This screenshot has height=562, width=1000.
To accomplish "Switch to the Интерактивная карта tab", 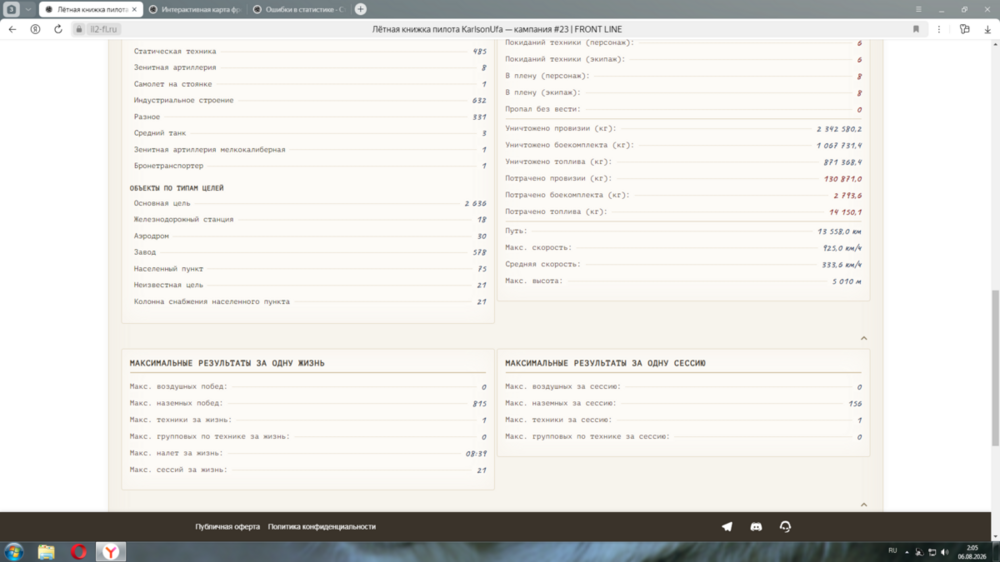I will coord(196,10).
